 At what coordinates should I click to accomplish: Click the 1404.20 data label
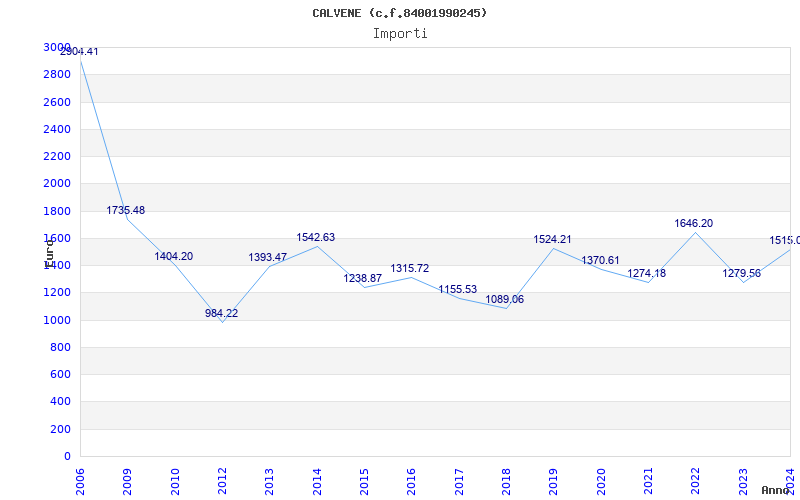pyautogui.click(x=173, y=256)
